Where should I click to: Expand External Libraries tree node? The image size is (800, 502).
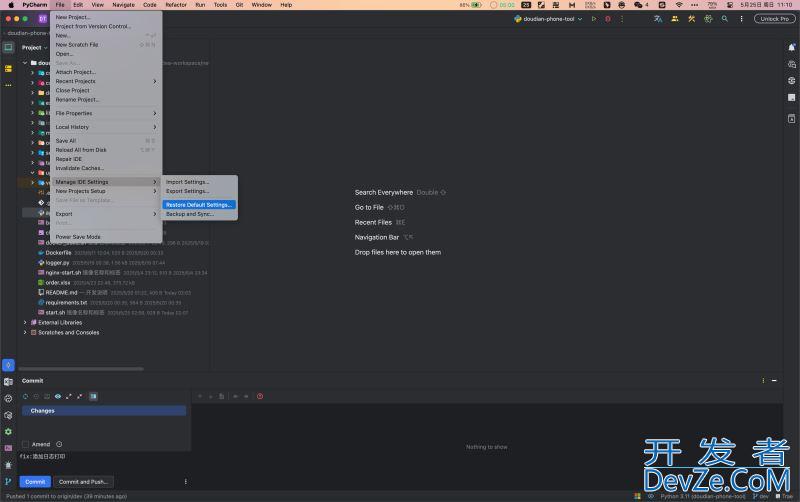25,322
